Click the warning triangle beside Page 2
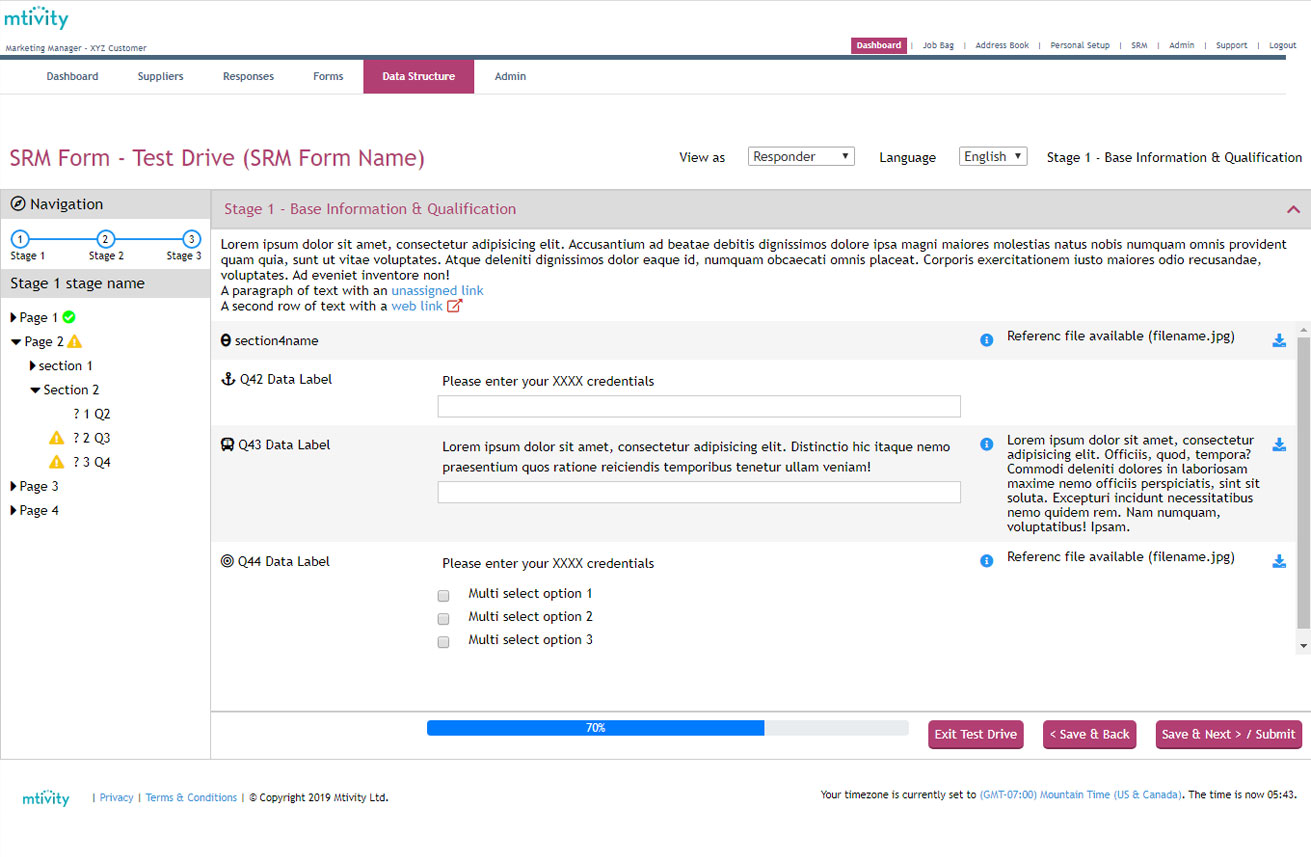Viewport: 1311px width, 857px height. point(75,341)
